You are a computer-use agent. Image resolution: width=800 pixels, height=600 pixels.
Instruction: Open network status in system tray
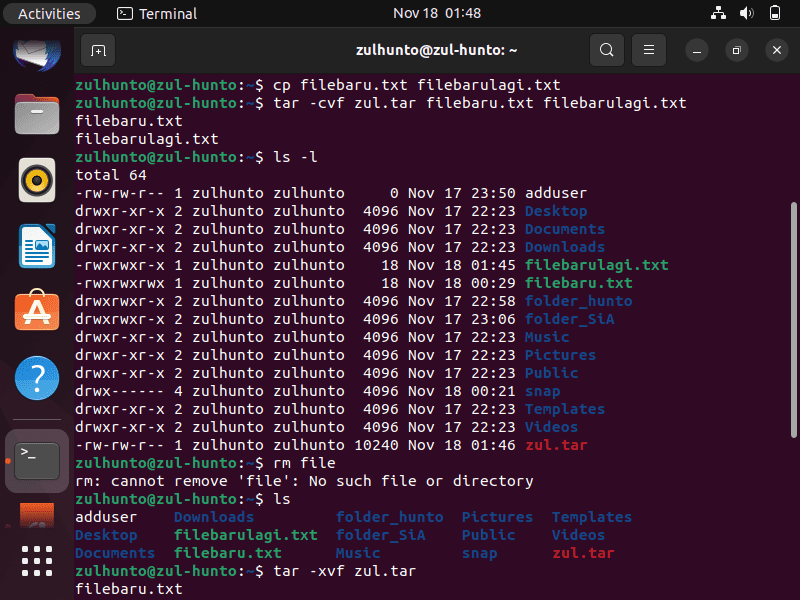tap(718, 13)
